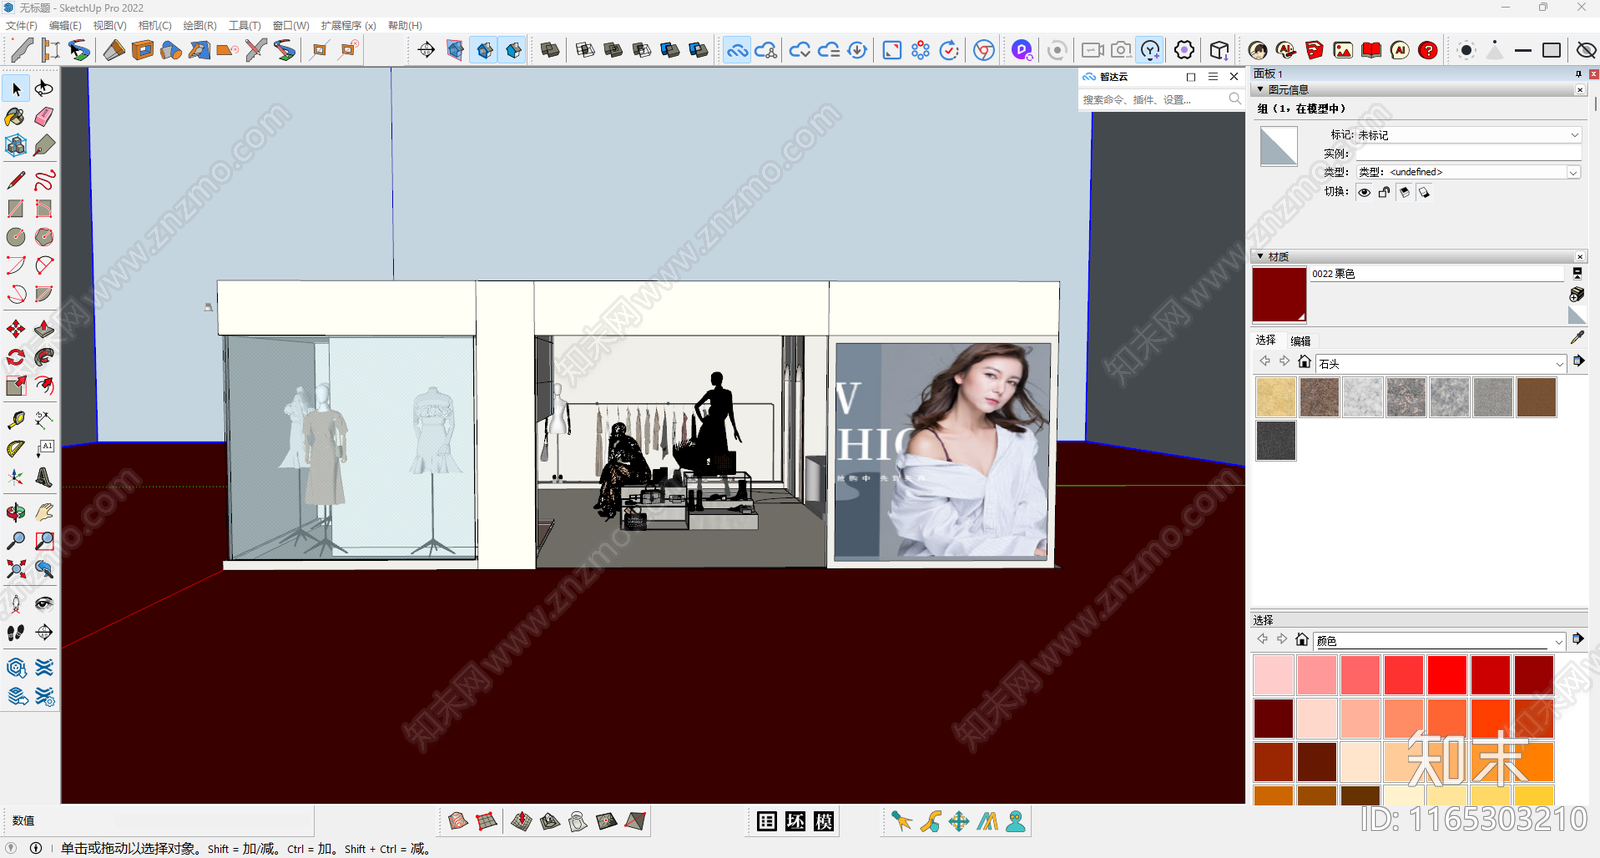Open the 扩展程序 menu
The width and height of the screenshot is (1600, 858).
tap(348, 25)
